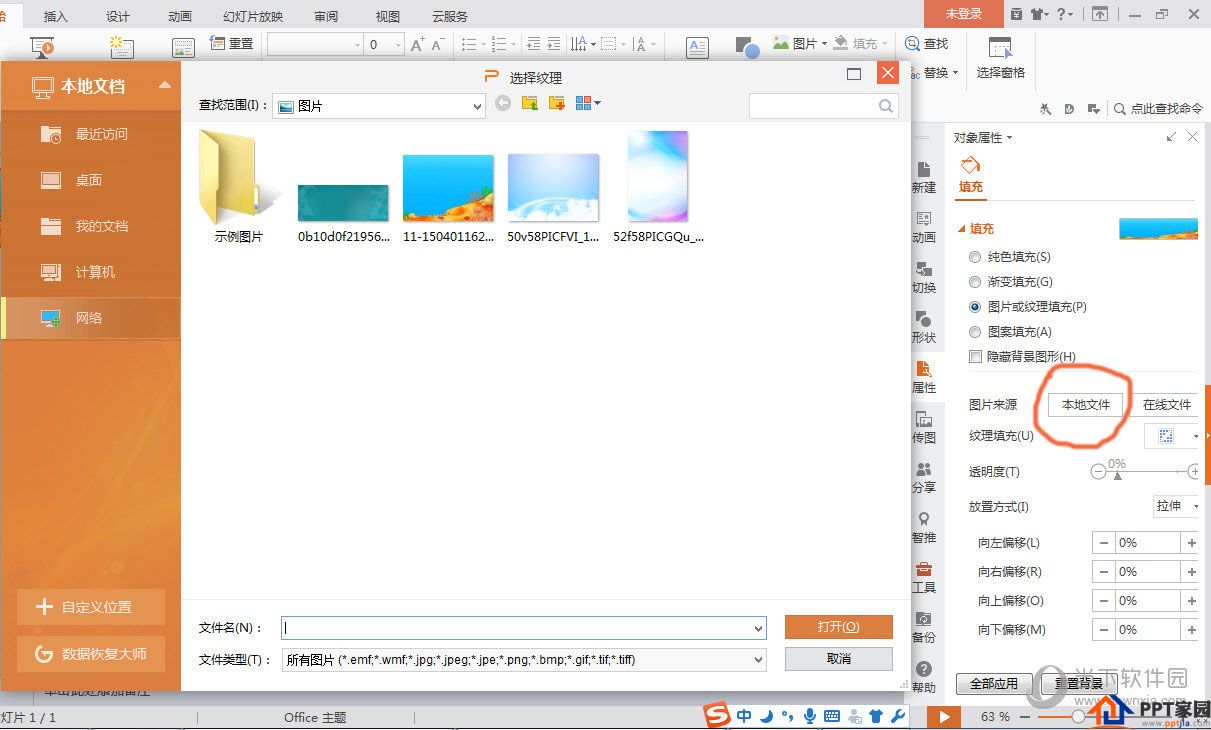Viewport: 1211px width, 730px height.
Task: Open the 动画 sidebar panel icon
Action: (924, 227)
